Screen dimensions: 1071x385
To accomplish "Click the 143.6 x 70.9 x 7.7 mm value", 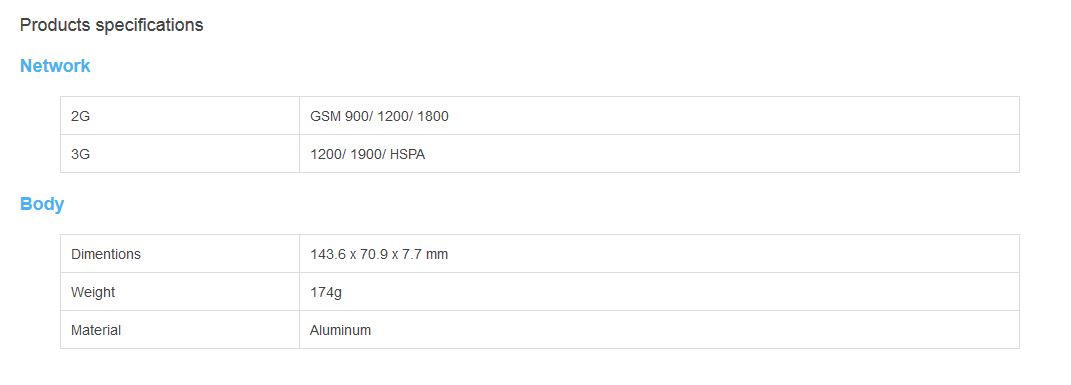I will pyautogui.click(x=379, y=254).
